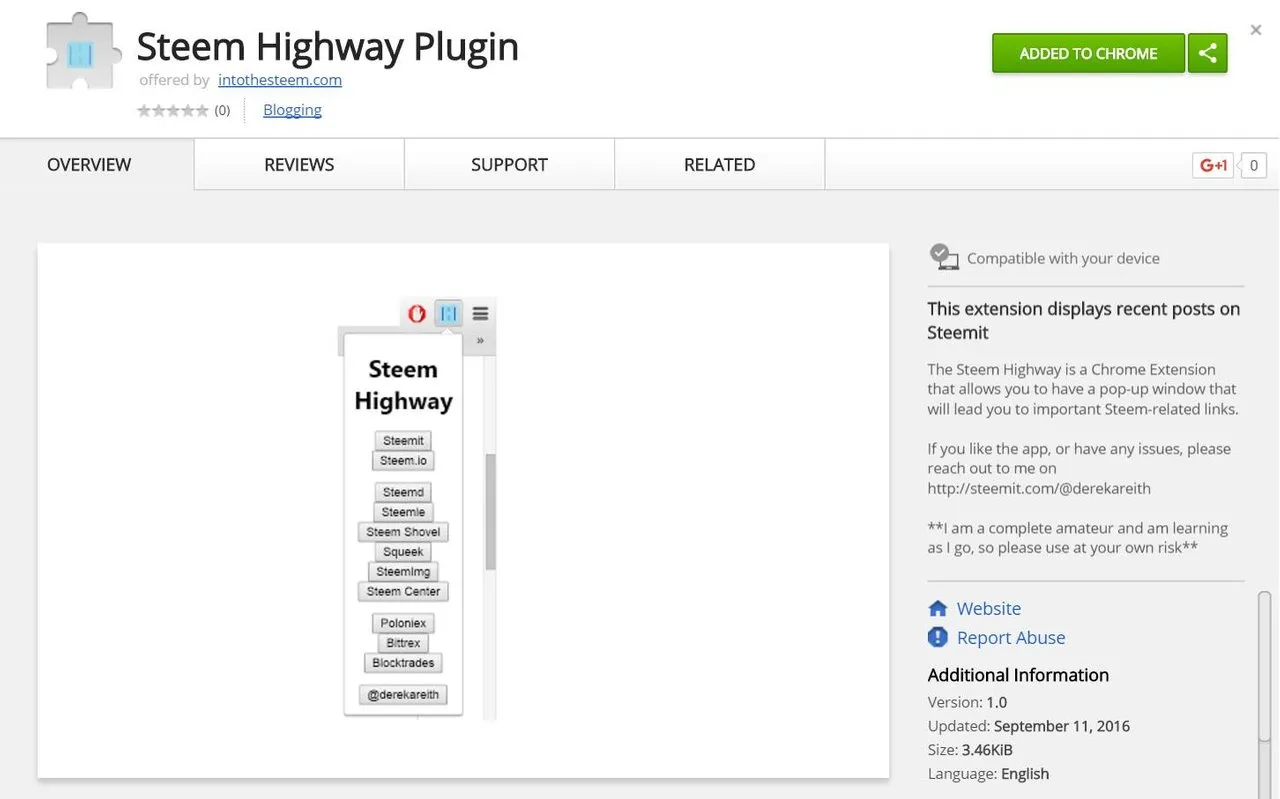
Task: Select the Overview tab
Action: click(89, 165)
